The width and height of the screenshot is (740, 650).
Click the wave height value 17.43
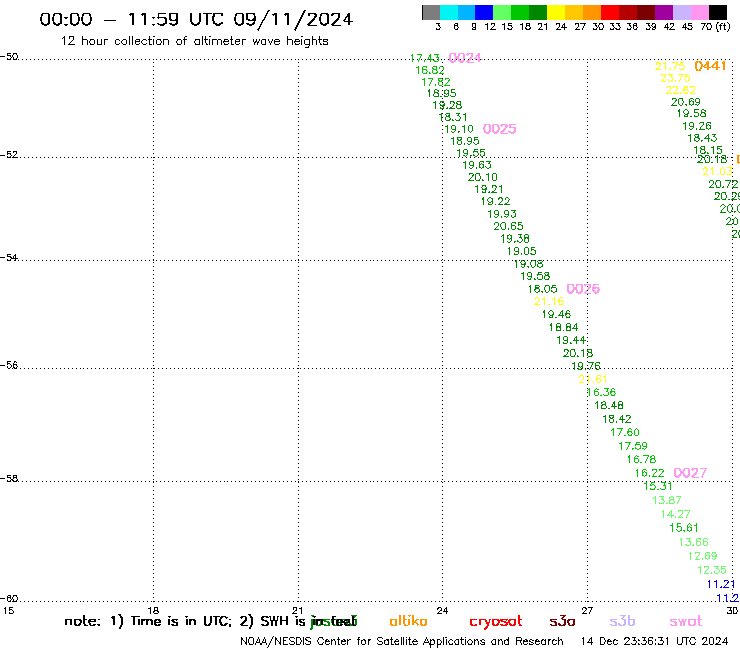(x=424, y=58)
